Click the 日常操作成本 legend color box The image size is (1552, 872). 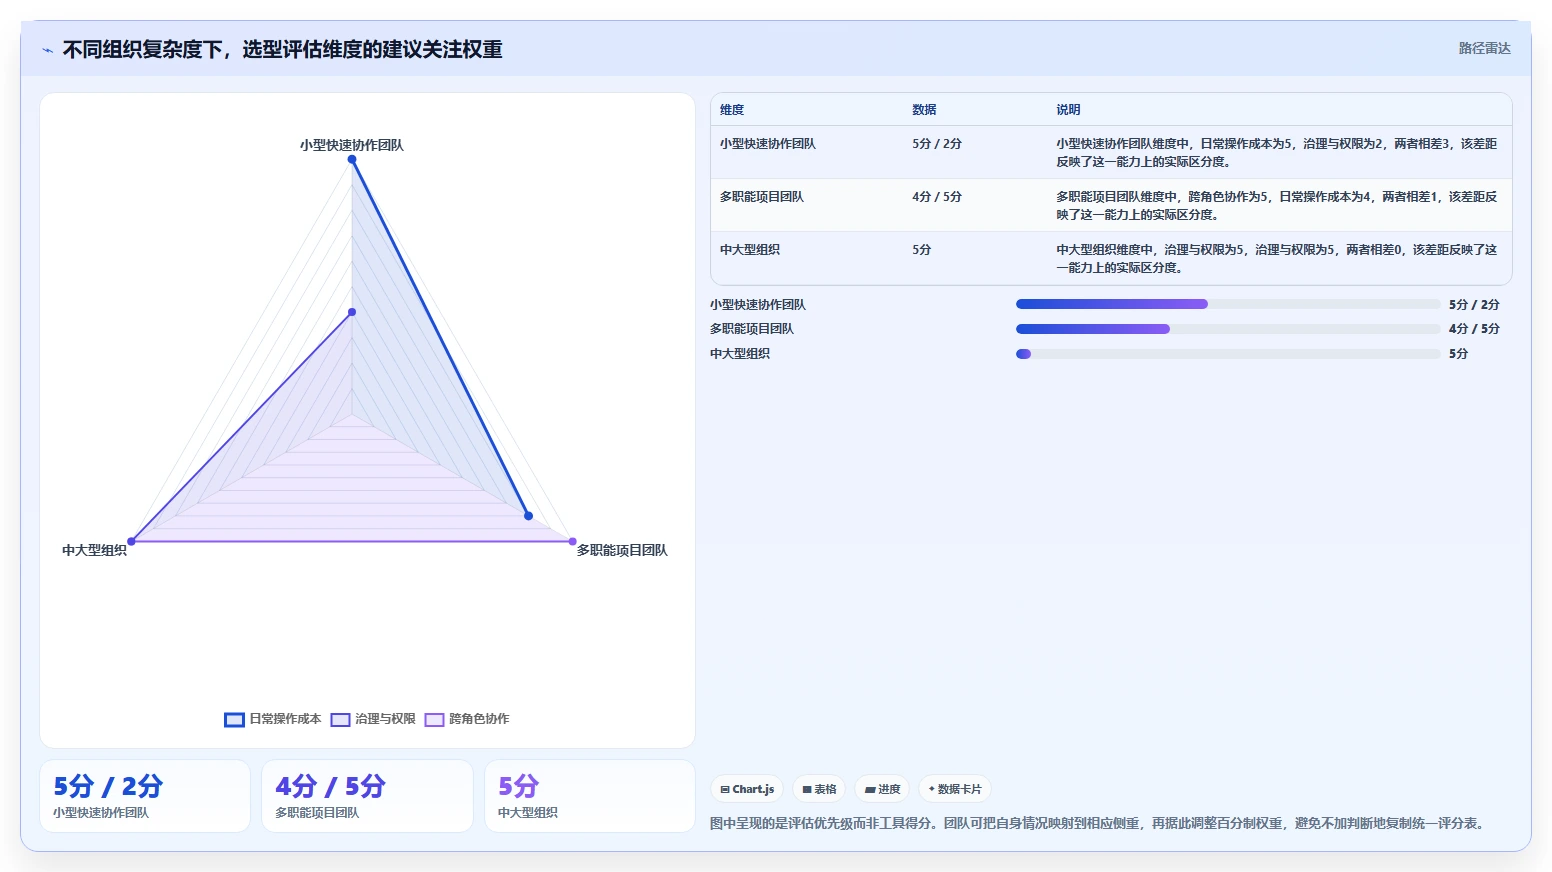[x=234, y=720]
